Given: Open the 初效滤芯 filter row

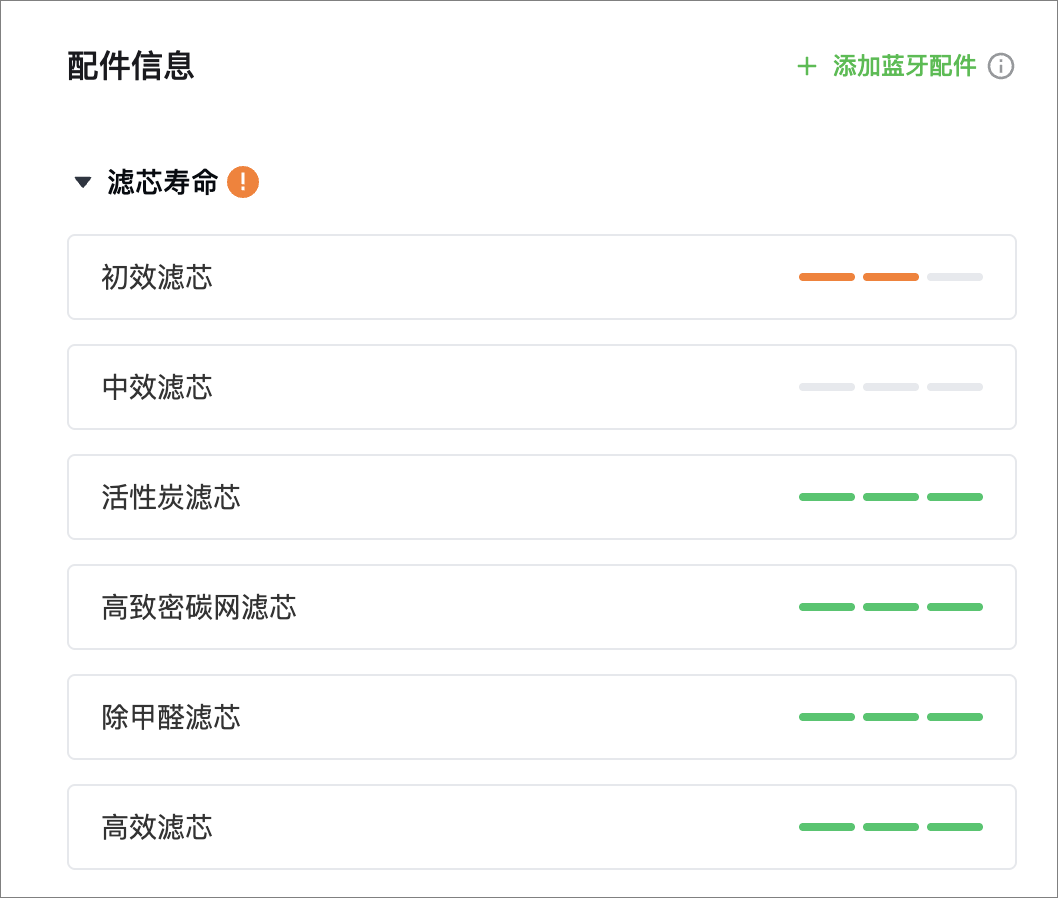Looking at the screenshot, I should [541, 277].
